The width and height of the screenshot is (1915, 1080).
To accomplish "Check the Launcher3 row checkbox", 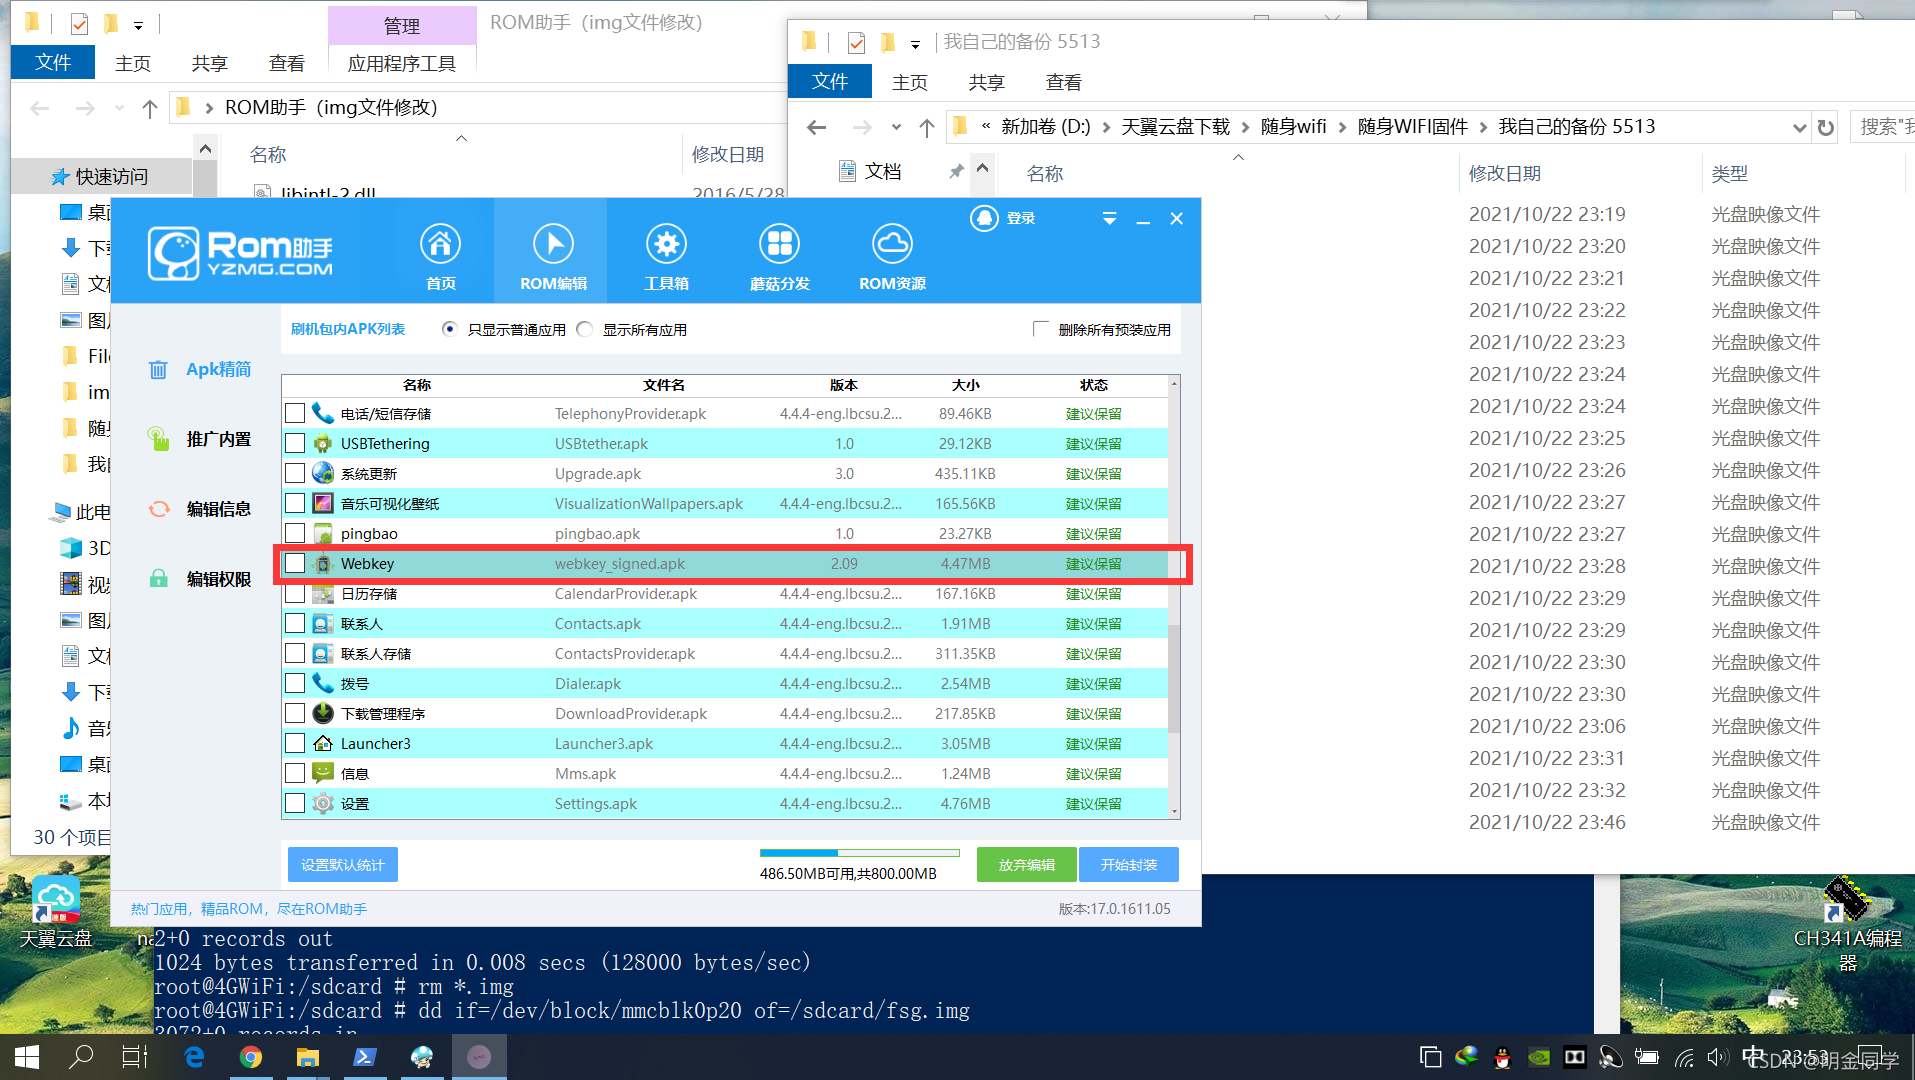I will (295, 743).
